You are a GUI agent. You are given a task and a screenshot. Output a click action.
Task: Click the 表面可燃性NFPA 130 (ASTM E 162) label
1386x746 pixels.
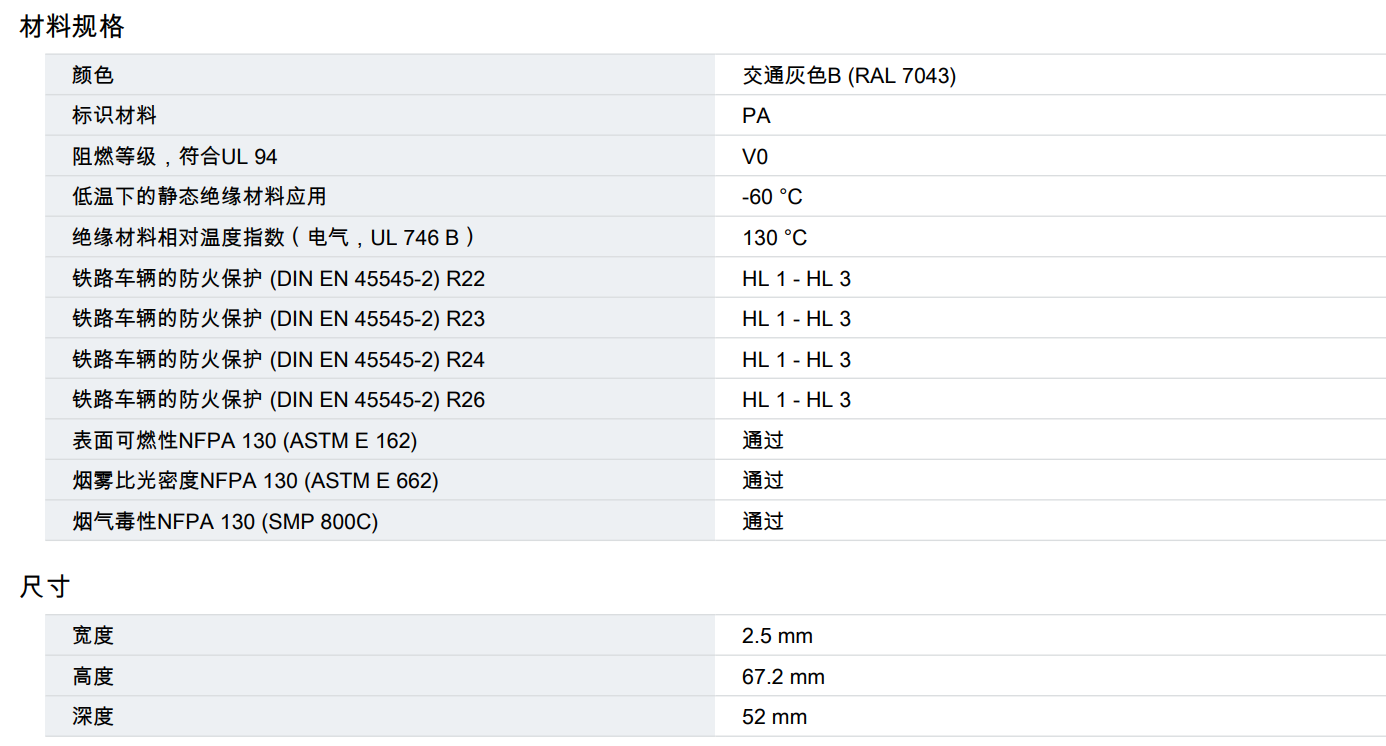[244, 440]
